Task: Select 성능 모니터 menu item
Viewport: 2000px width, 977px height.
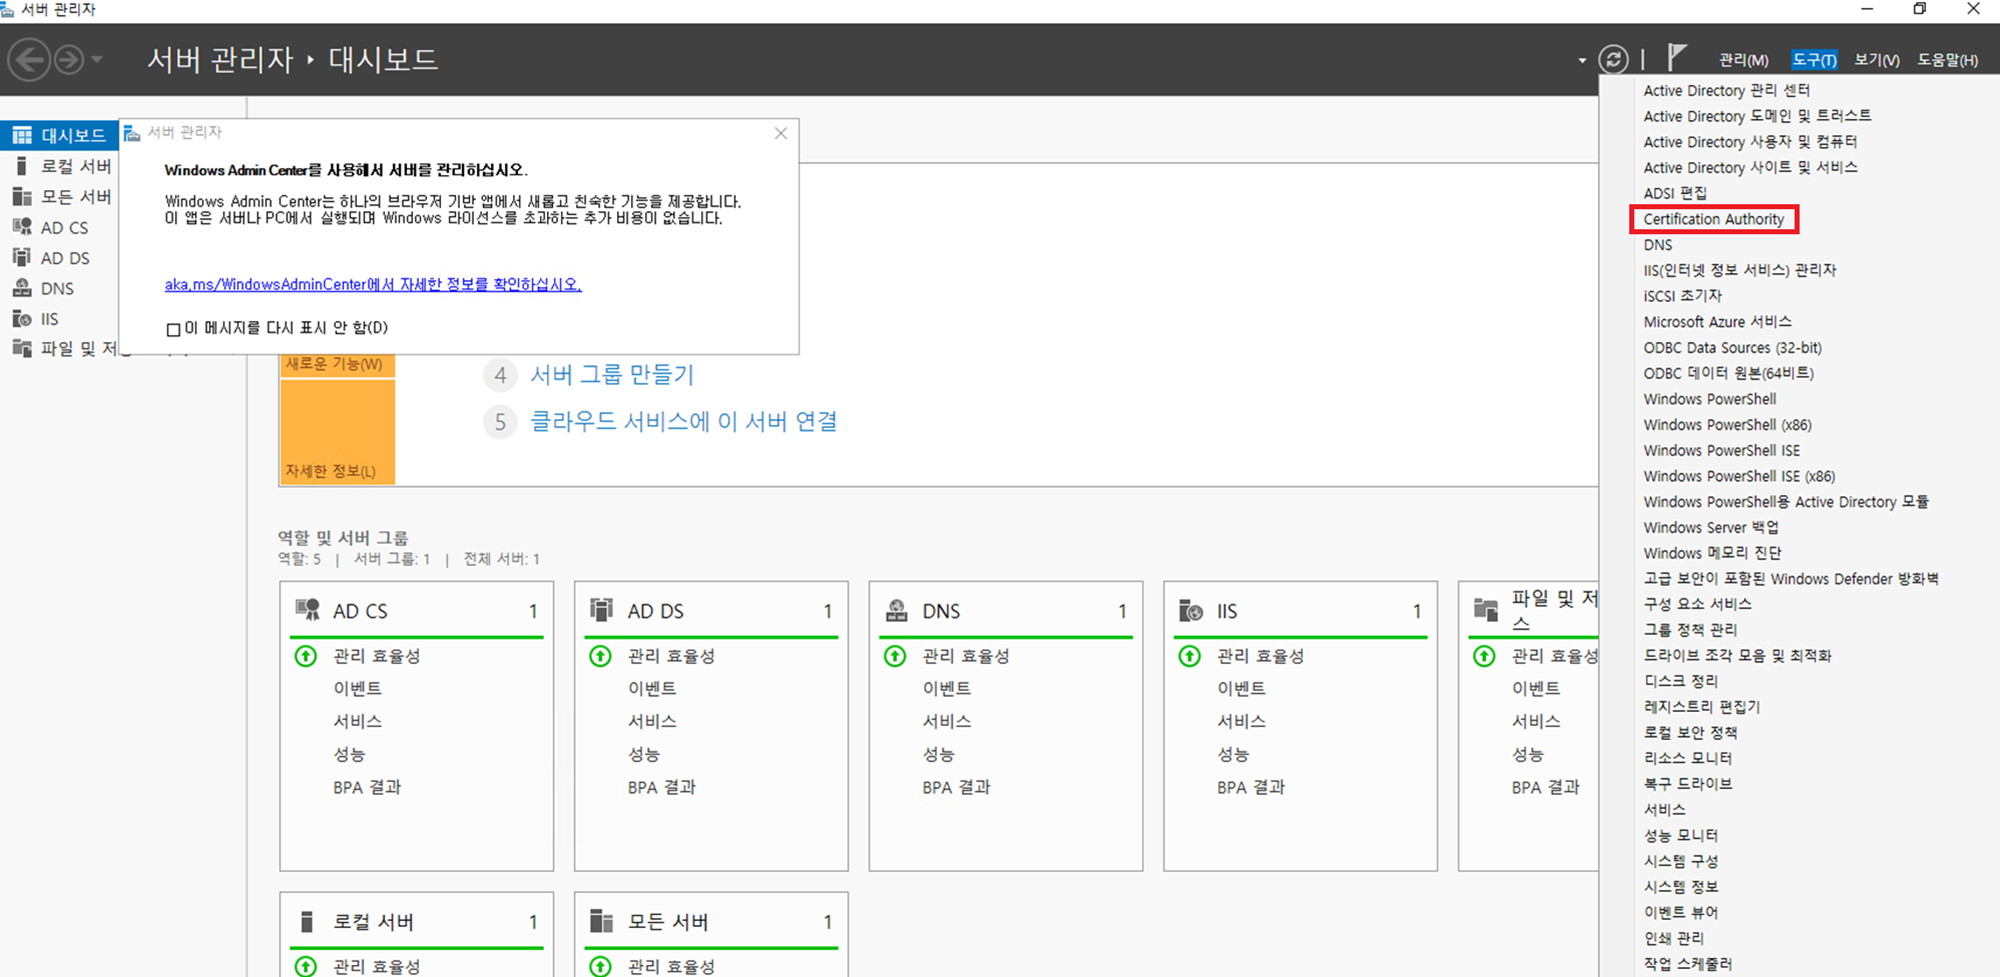Action: (x=1681, y=836)
